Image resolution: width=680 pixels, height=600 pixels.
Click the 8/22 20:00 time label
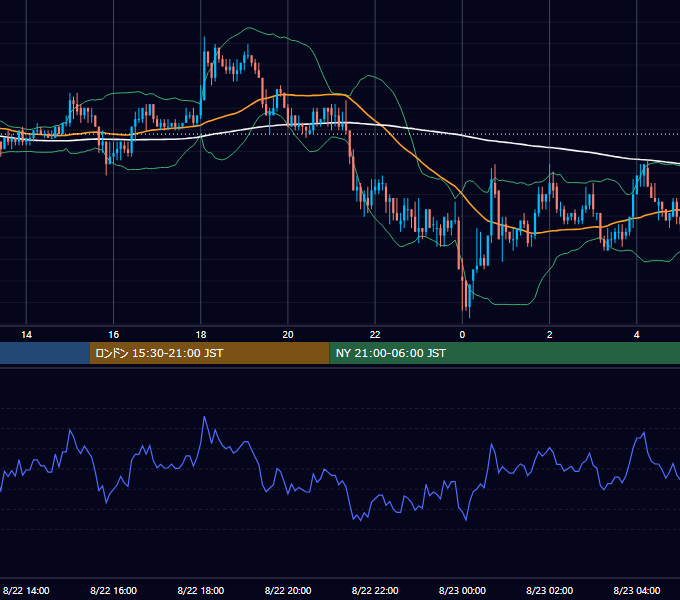pos(288,590)
